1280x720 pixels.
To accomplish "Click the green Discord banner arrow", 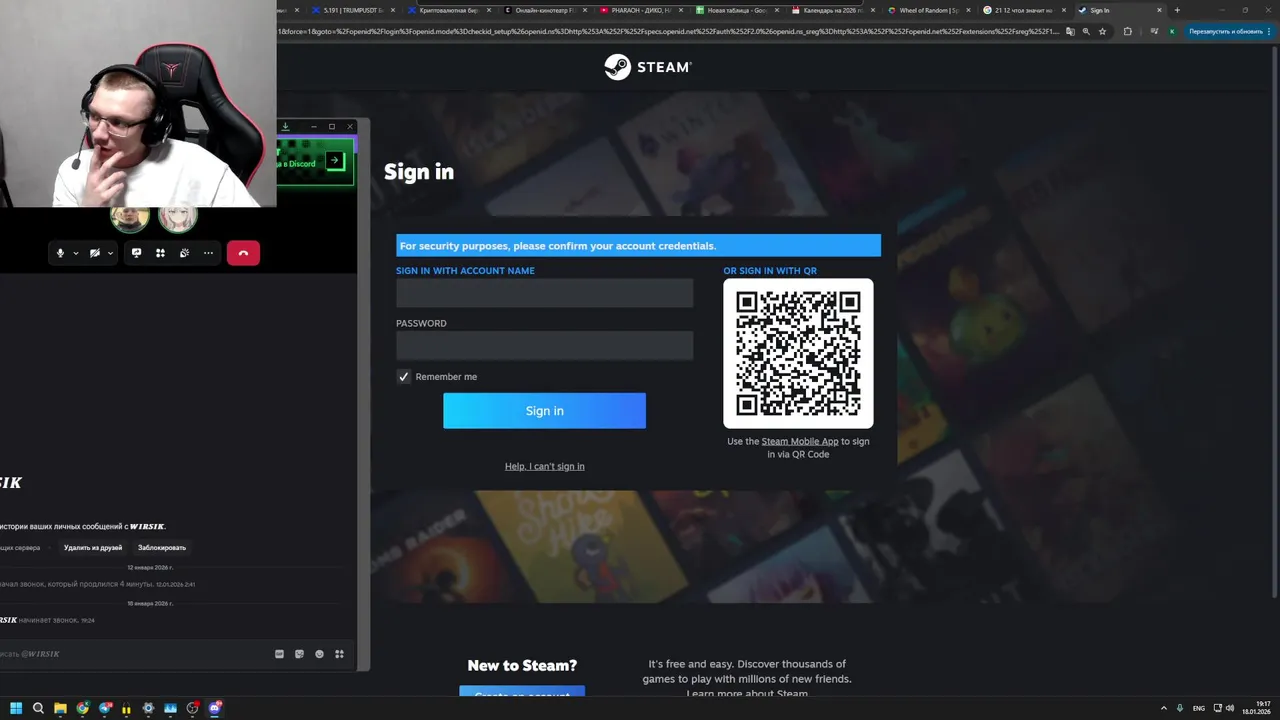I will (x=335, y=161).
